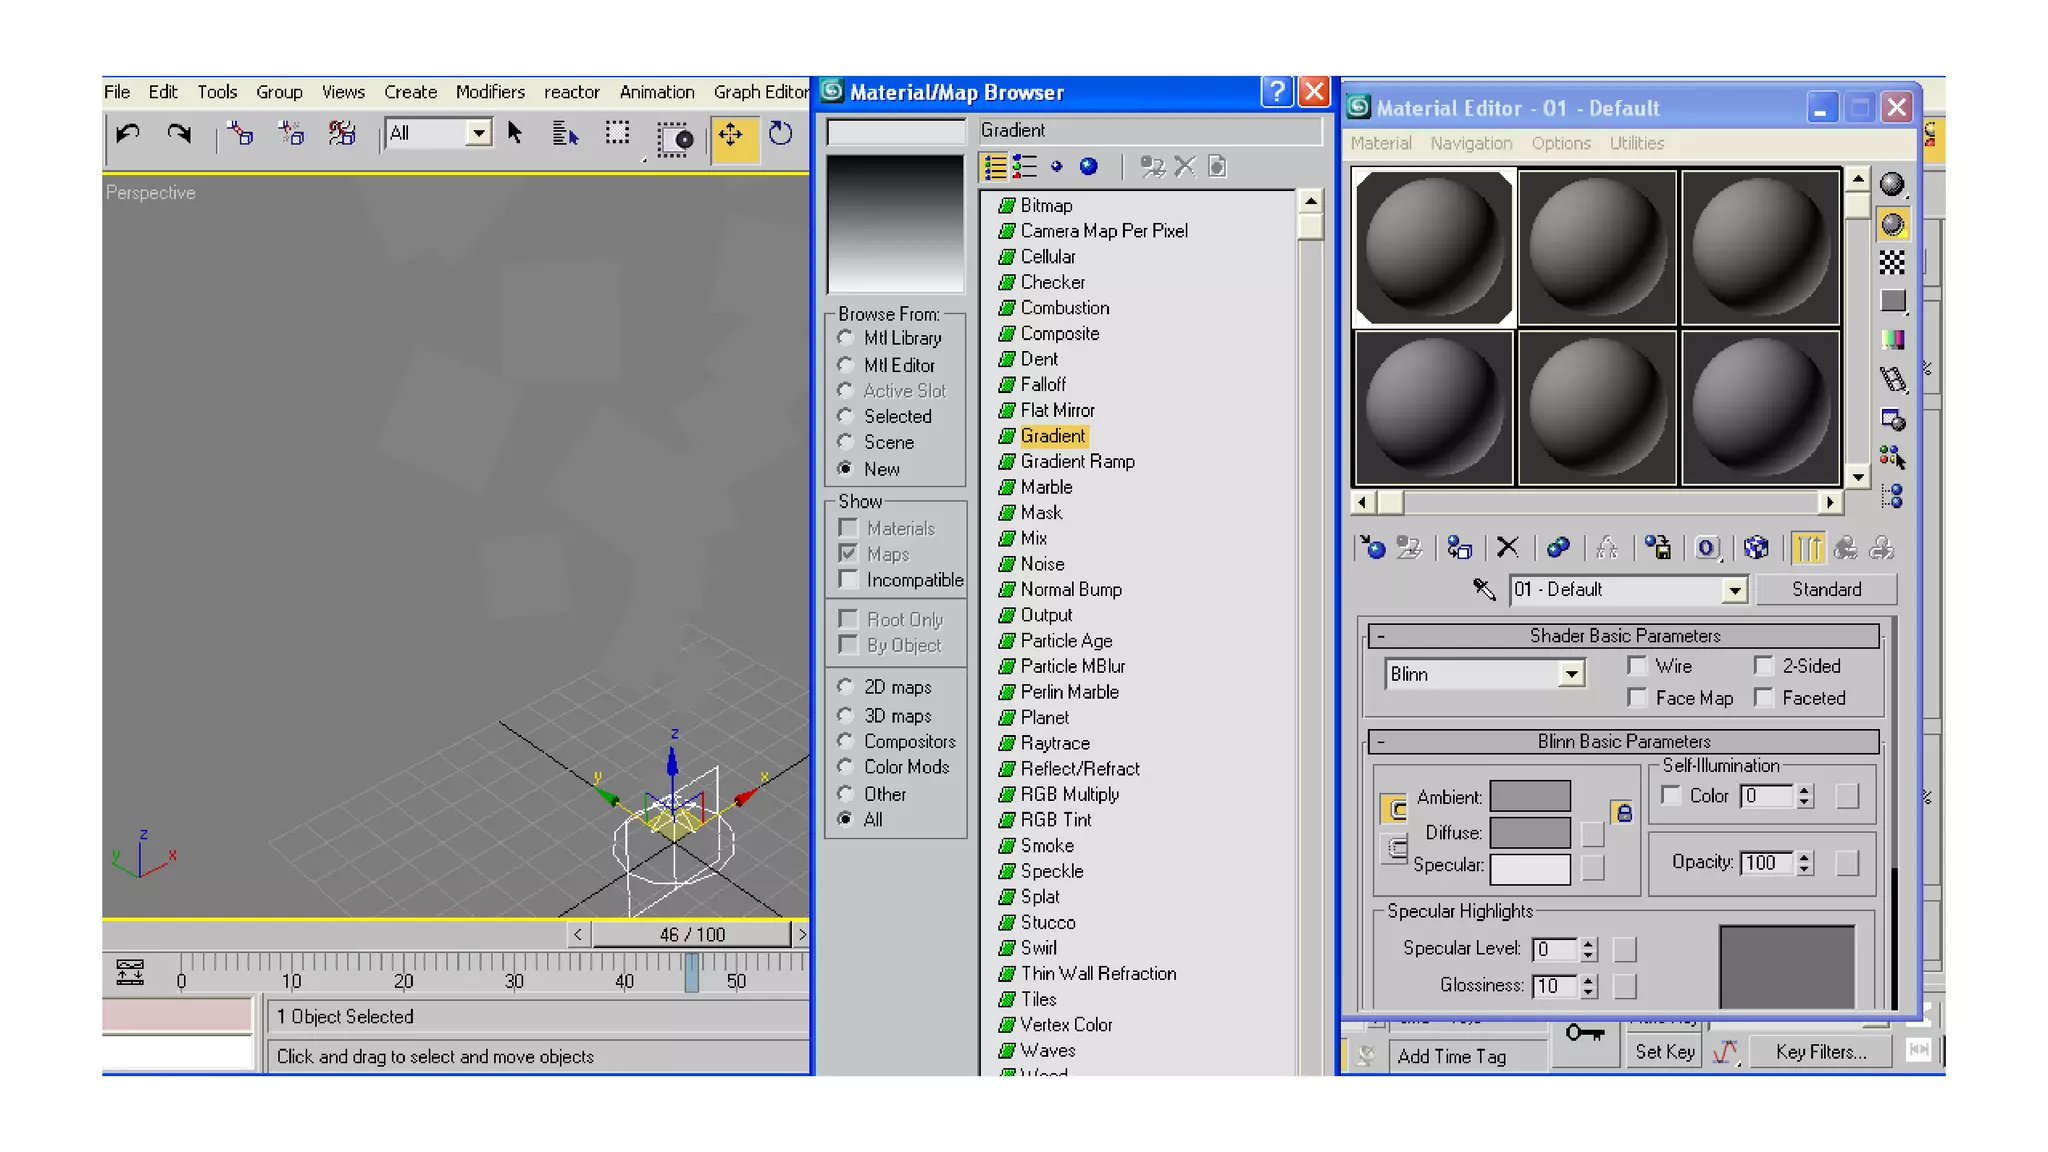
Task: Select the Noise map entry
Action: click(x=1042, y=564)
